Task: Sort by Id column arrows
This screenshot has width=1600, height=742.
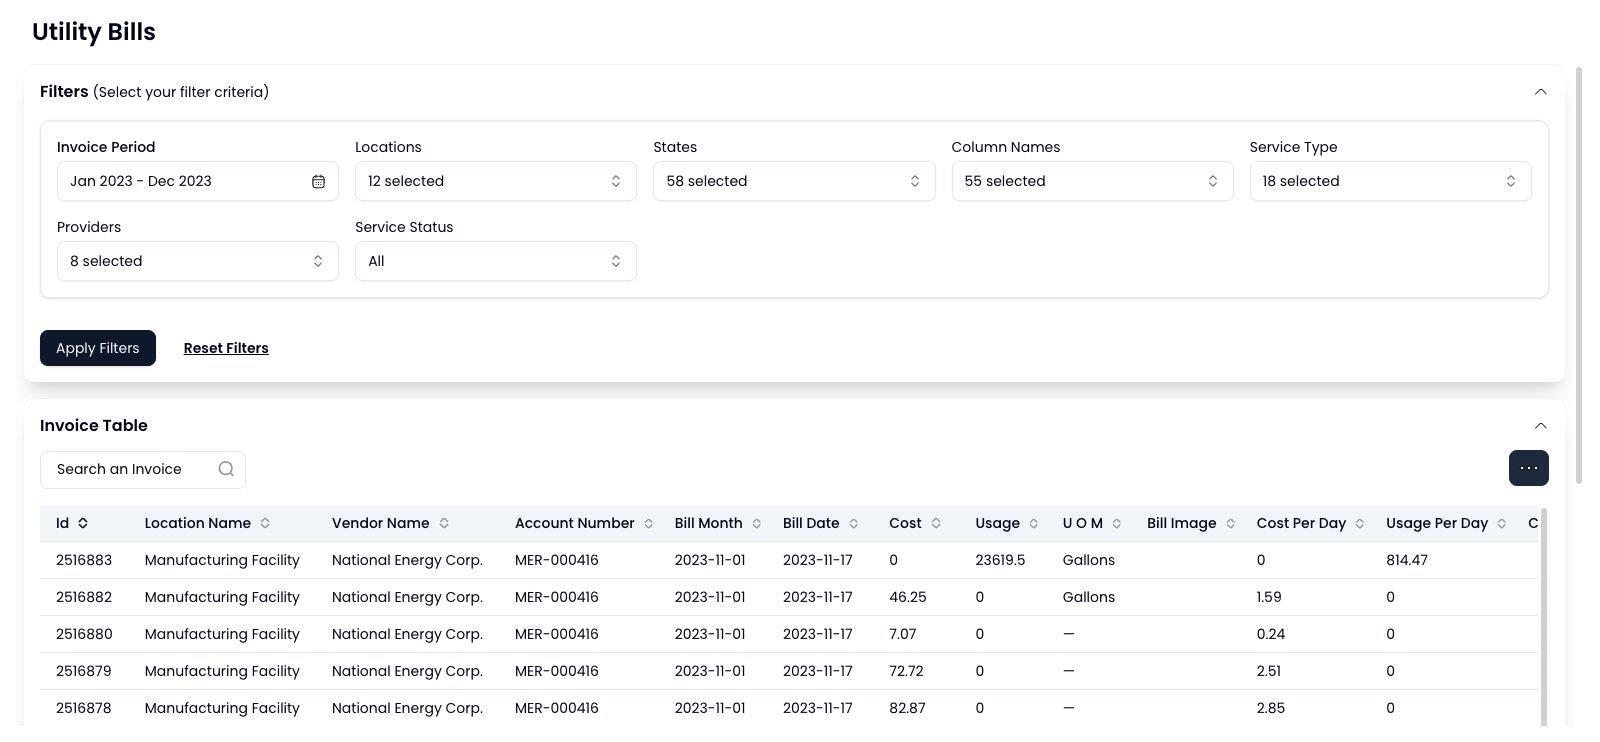Action: coord(83,523)
